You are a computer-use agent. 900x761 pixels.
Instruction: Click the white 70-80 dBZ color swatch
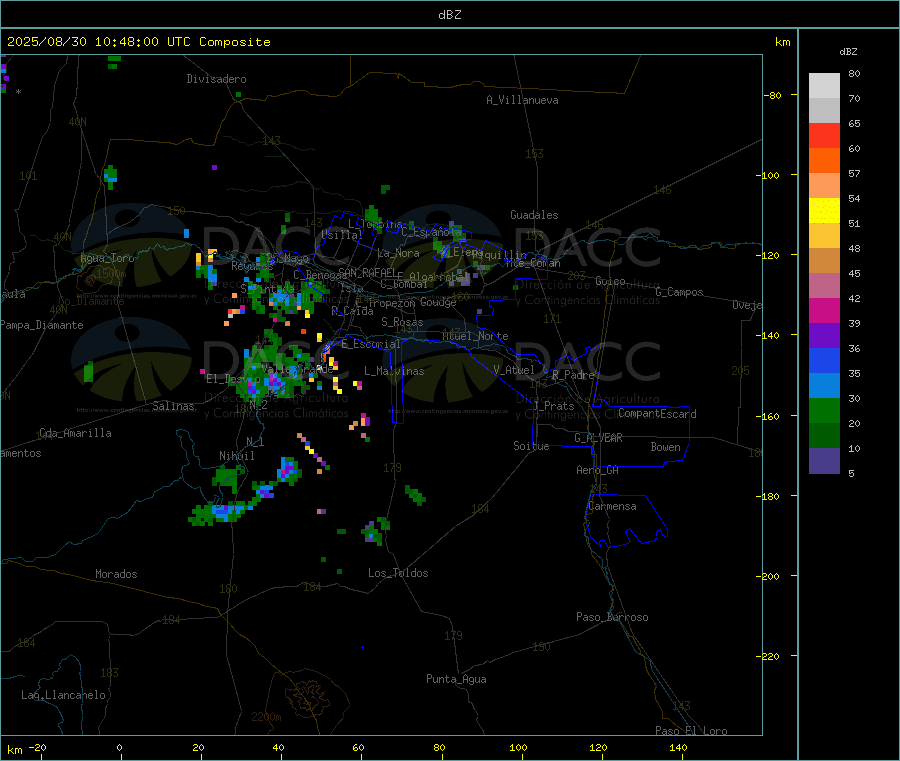(x=824, y=86)
